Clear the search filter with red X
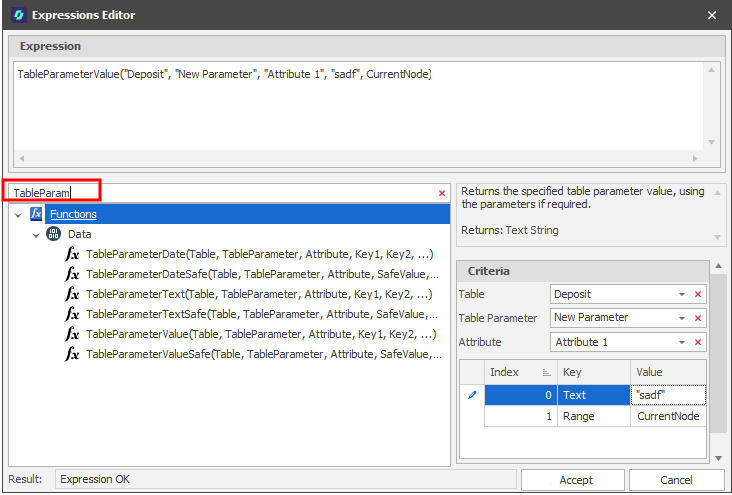The width and height of the screenshot is (732, 495). 442,193
